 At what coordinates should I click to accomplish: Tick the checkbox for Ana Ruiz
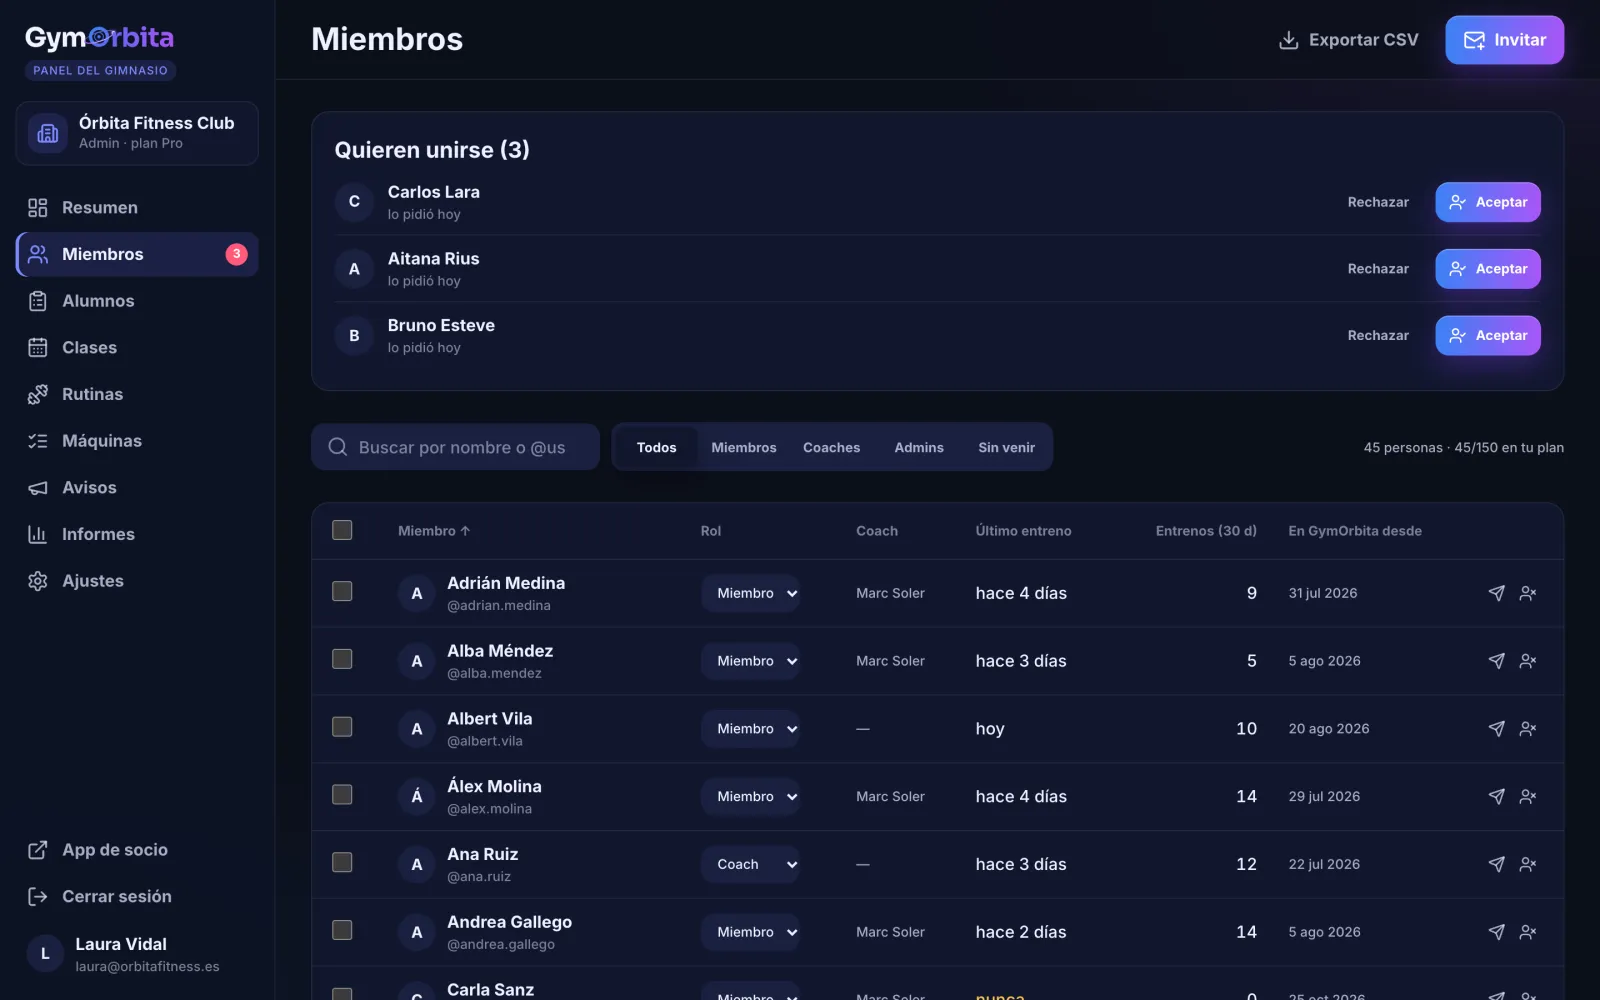click(342, 862)
